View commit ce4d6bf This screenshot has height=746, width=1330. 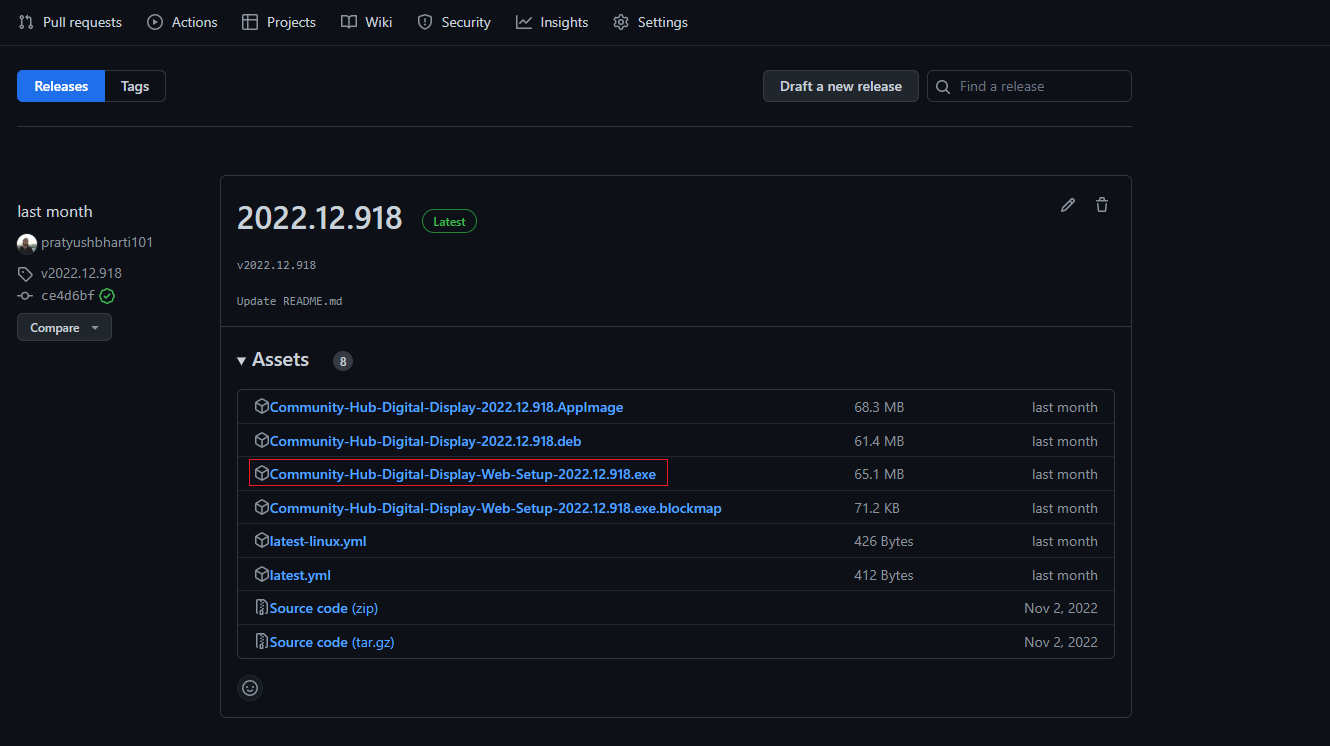click(x=68, y=296)
